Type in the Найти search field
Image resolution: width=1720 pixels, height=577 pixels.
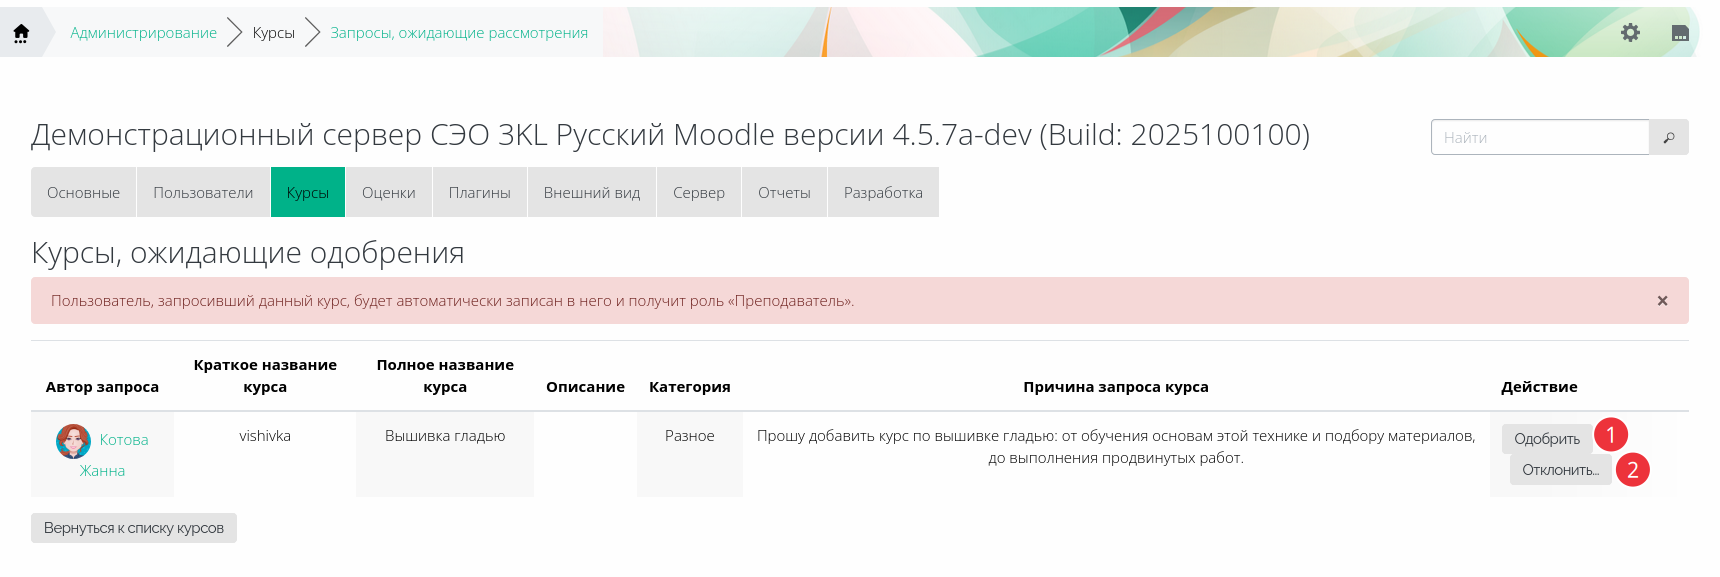click(x=1539, y=138)
